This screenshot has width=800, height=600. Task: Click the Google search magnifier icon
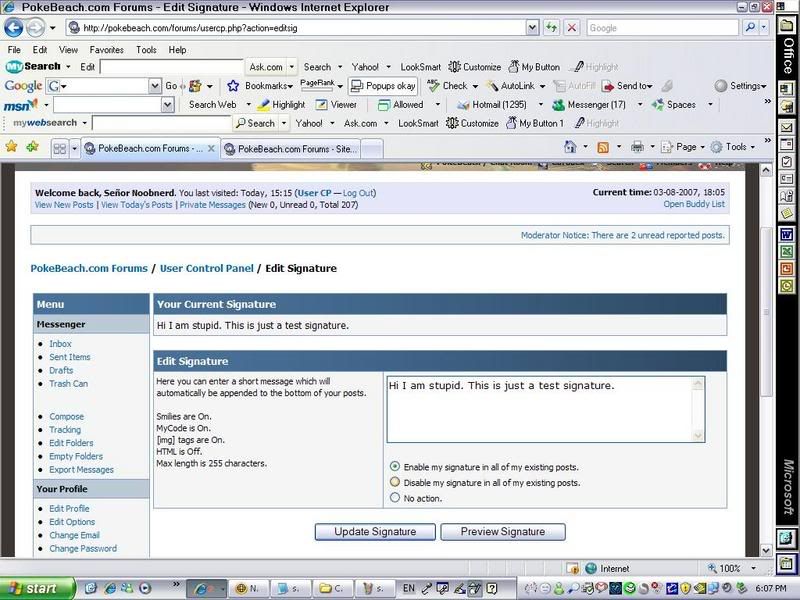tap(750, 28)
